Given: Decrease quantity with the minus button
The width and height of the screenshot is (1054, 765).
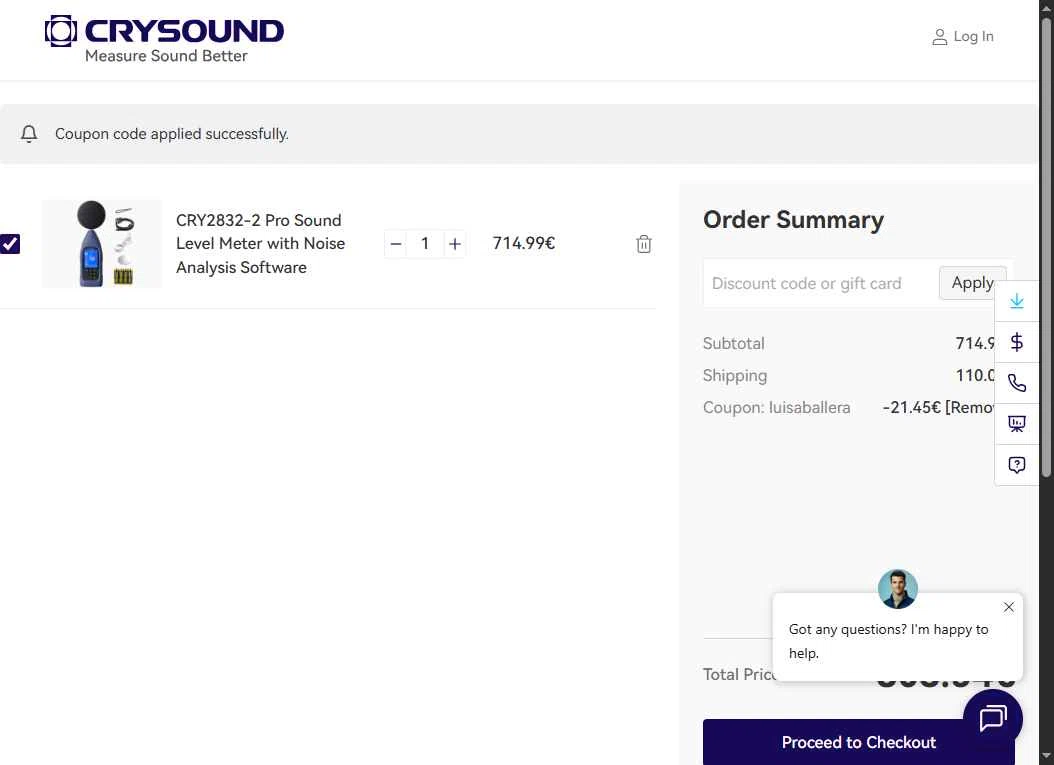Looking at the screenshot, I should (396, 244).
